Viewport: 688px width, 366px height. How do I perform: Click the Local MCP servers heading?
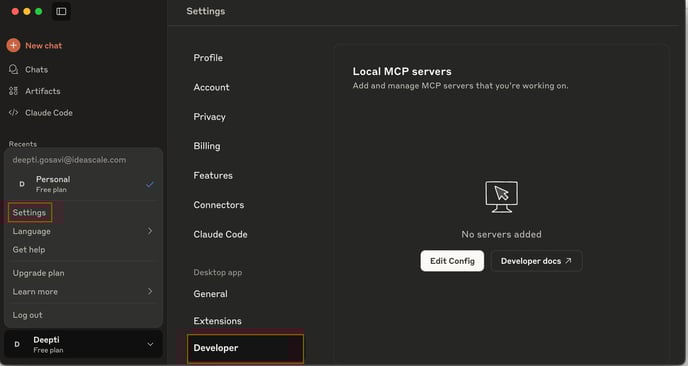[402, 72]
